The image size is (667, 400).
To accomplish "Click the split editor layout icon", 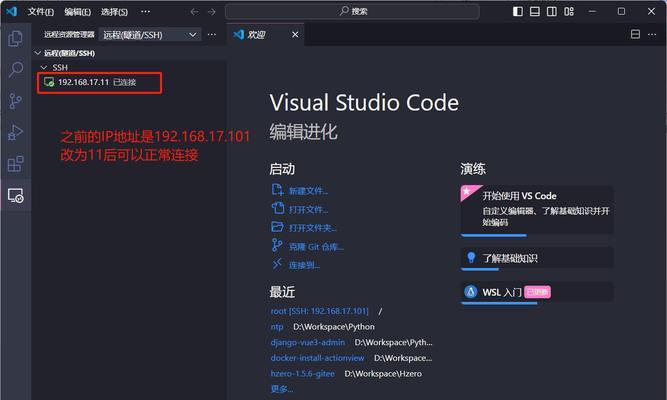I will (635, 34).
